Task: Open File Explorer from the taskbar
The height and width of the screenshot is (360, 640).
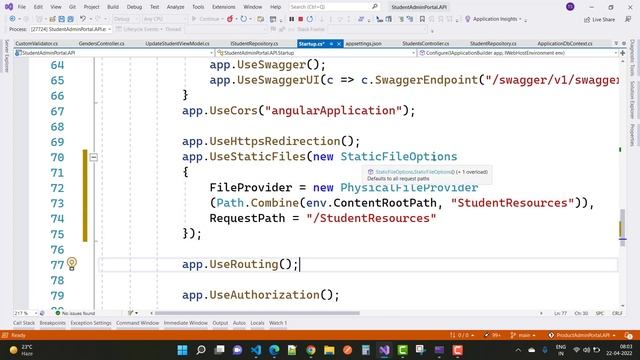Action: [x=329, y=350]
